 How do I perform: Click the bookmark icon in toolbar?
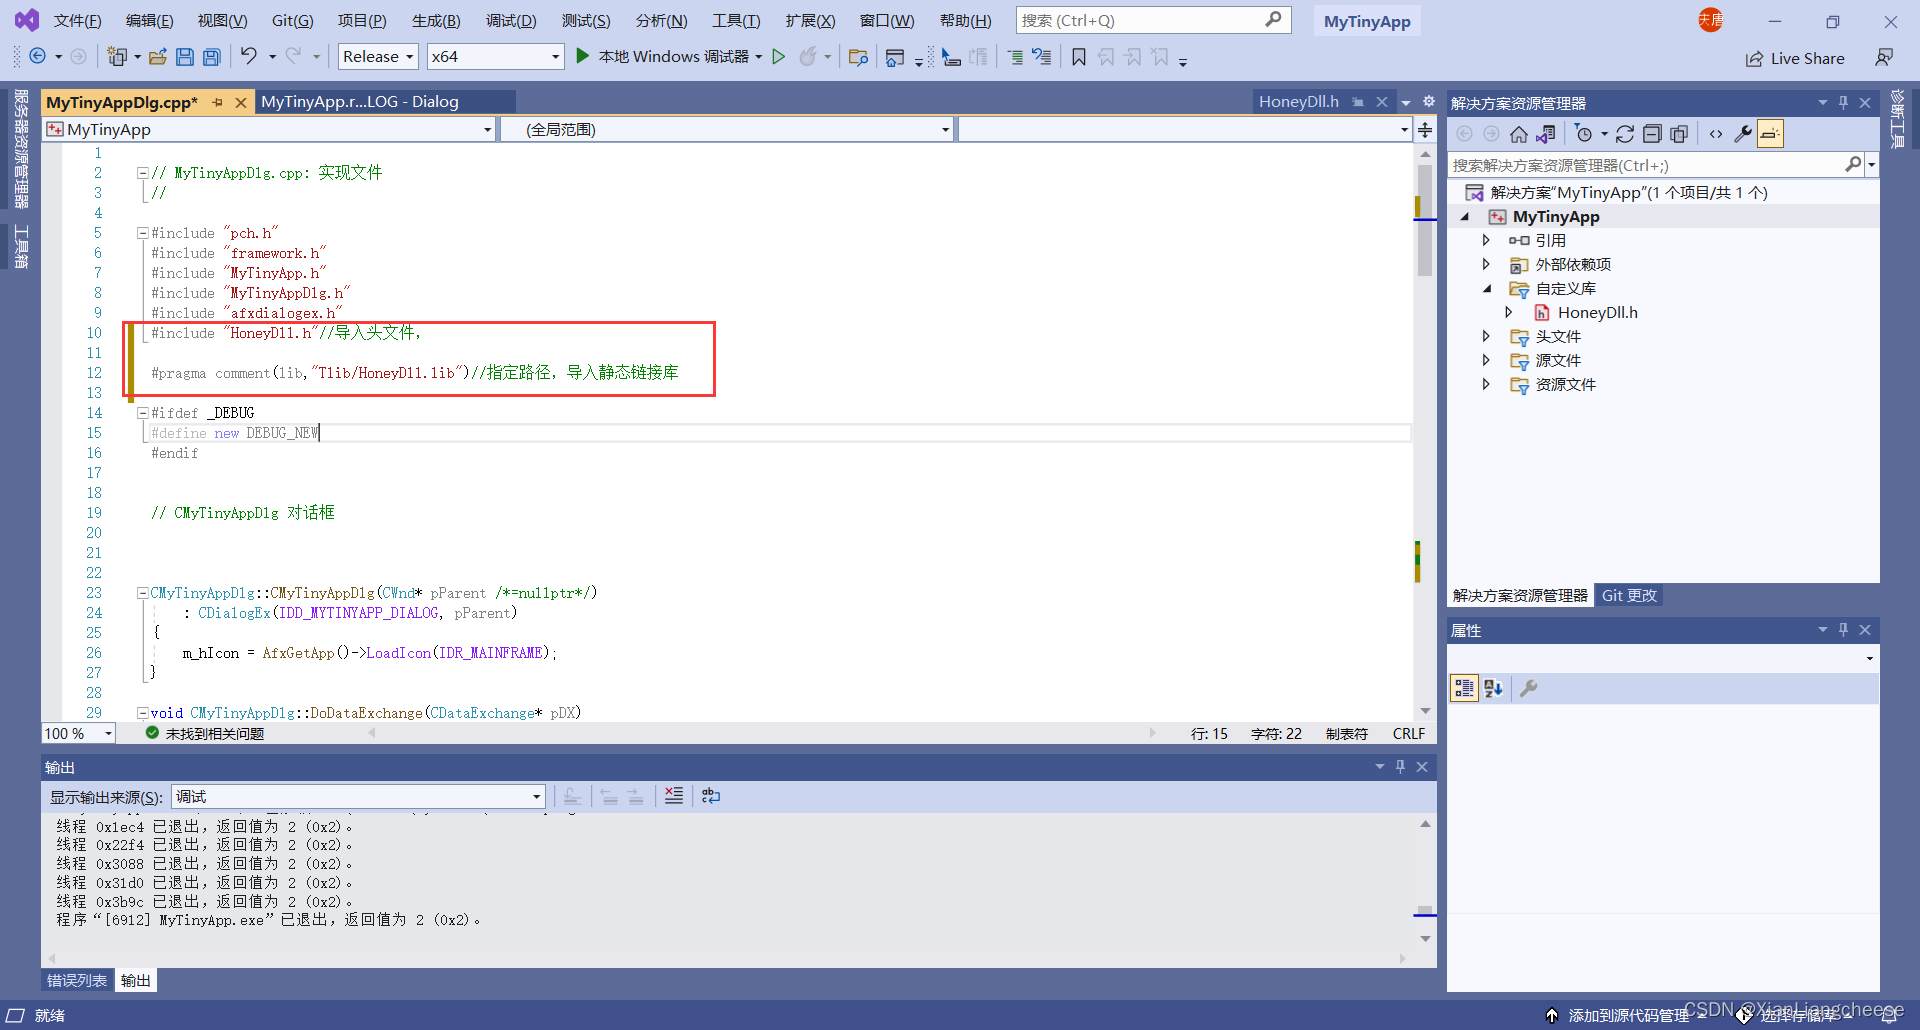(x=1078, y=57)
